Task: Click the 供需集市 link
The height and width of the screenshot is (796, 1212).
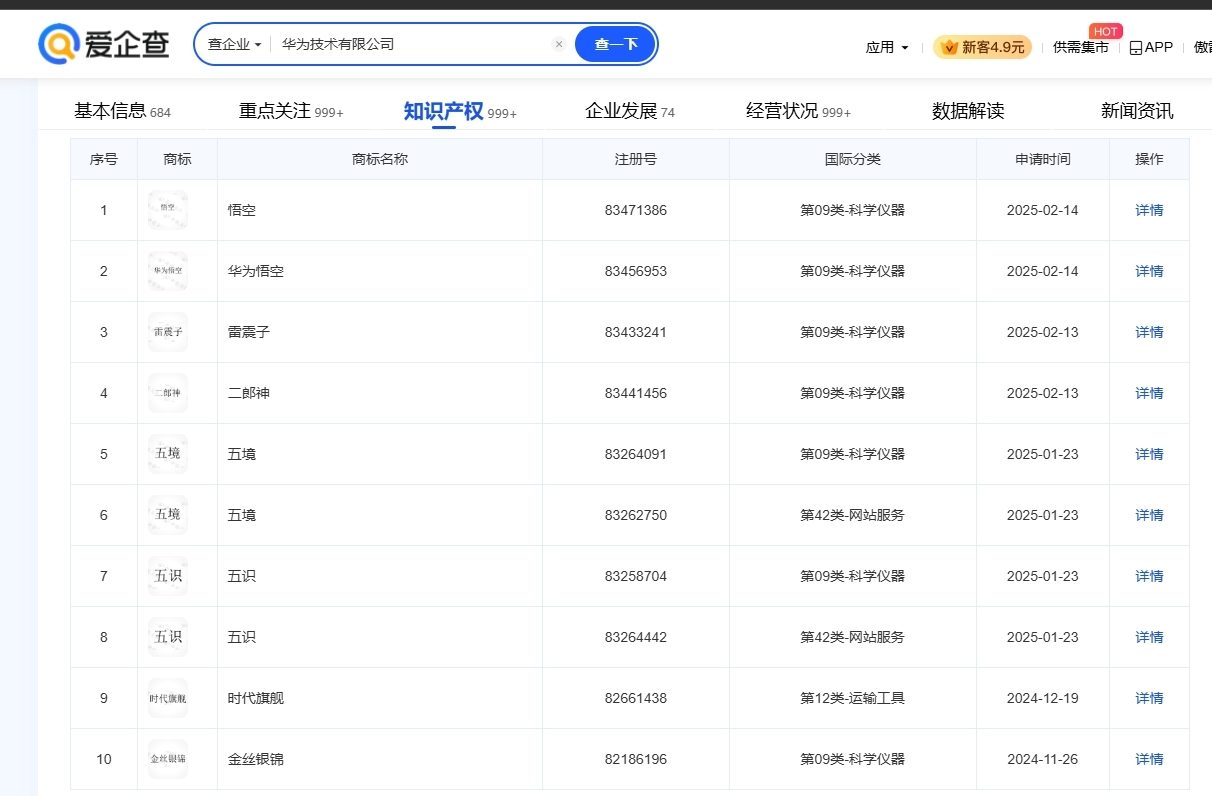Action: pos(1080,48)
